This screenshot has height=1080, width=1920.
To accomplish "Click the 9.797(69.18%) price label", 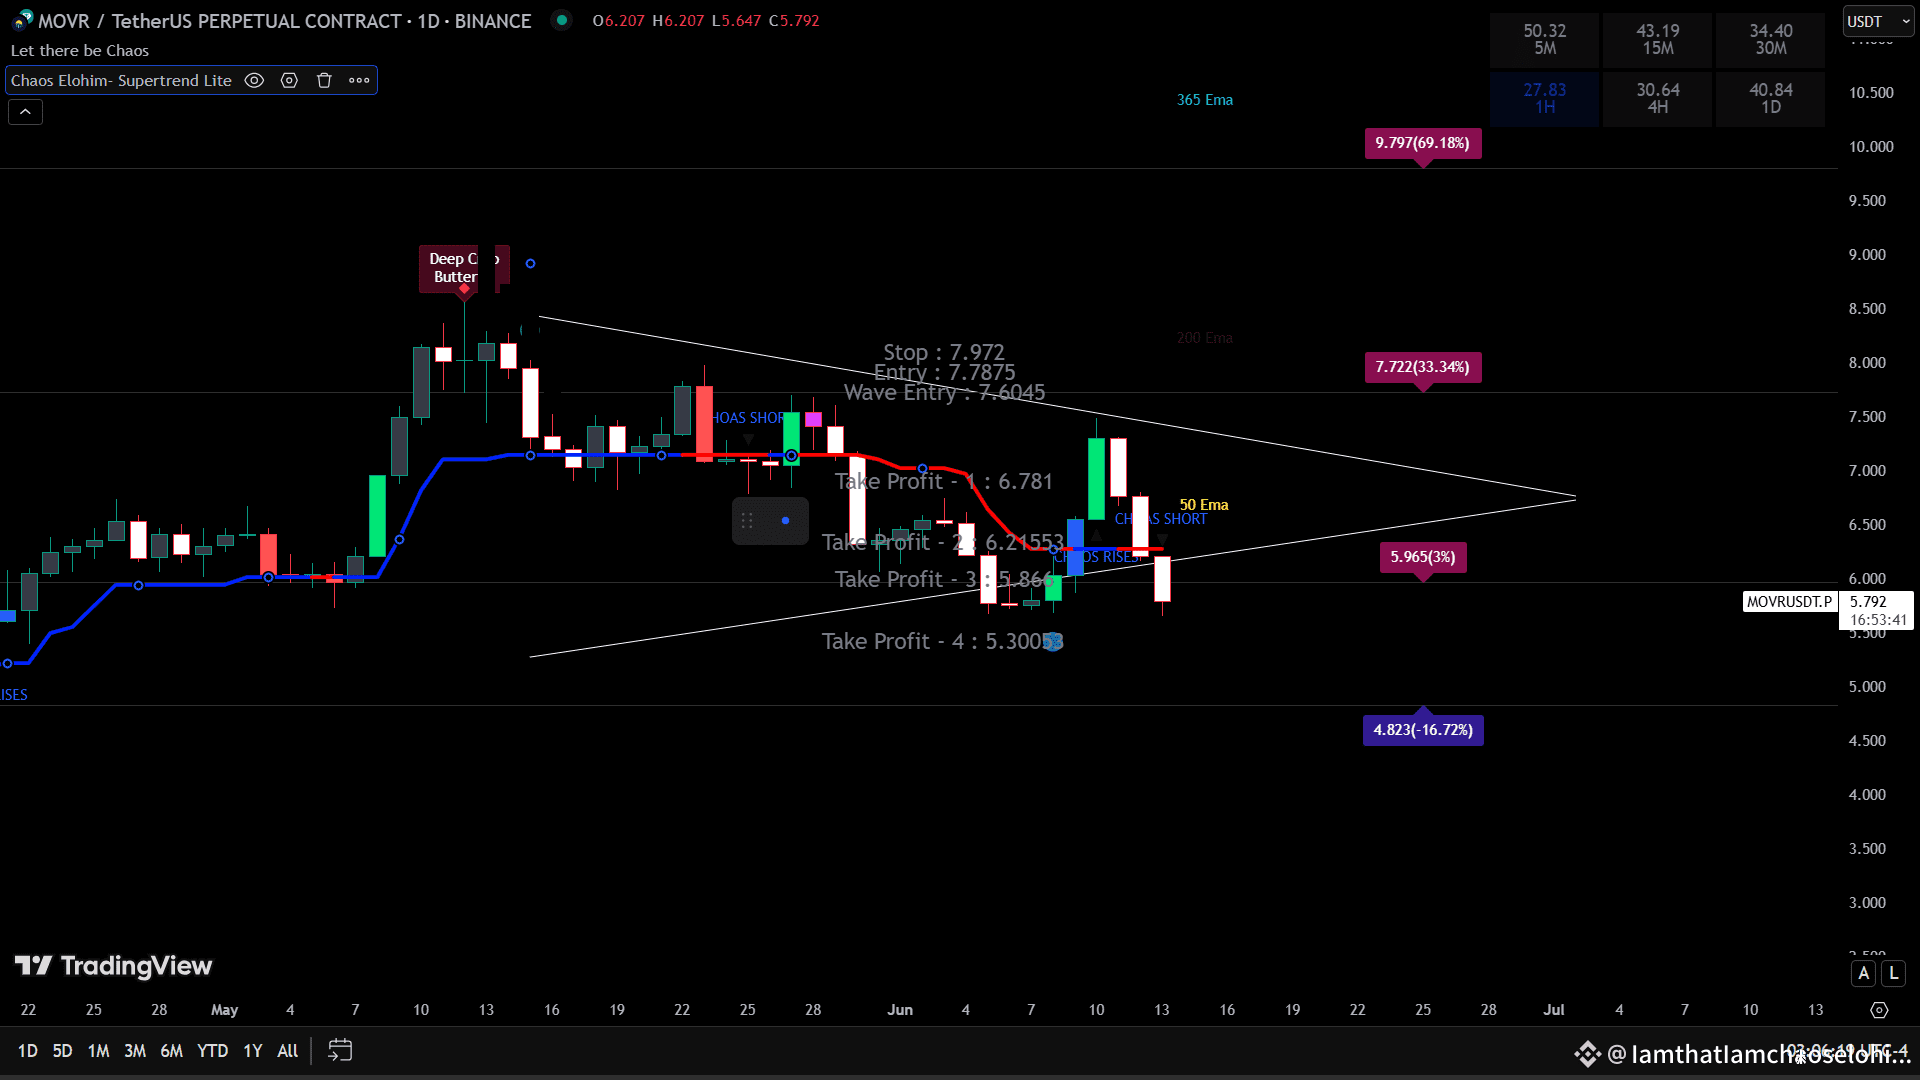I will 1423,143.
